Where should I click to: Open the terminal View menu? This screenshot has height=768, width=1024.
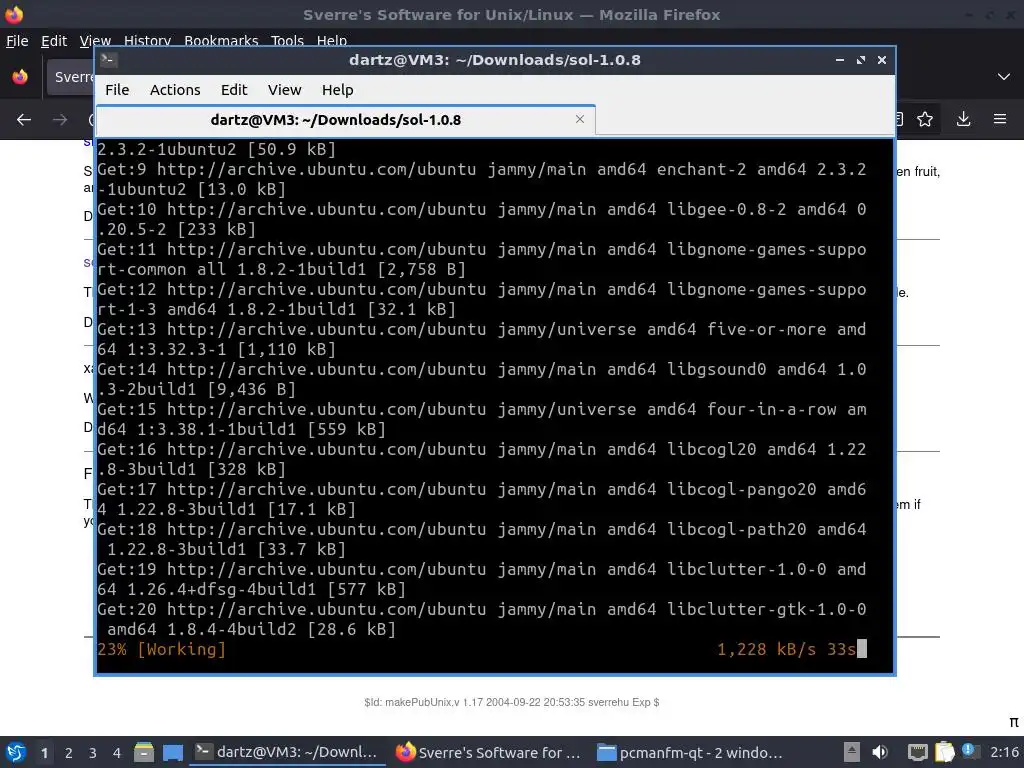pyautogui.click(x=285, y=89)
